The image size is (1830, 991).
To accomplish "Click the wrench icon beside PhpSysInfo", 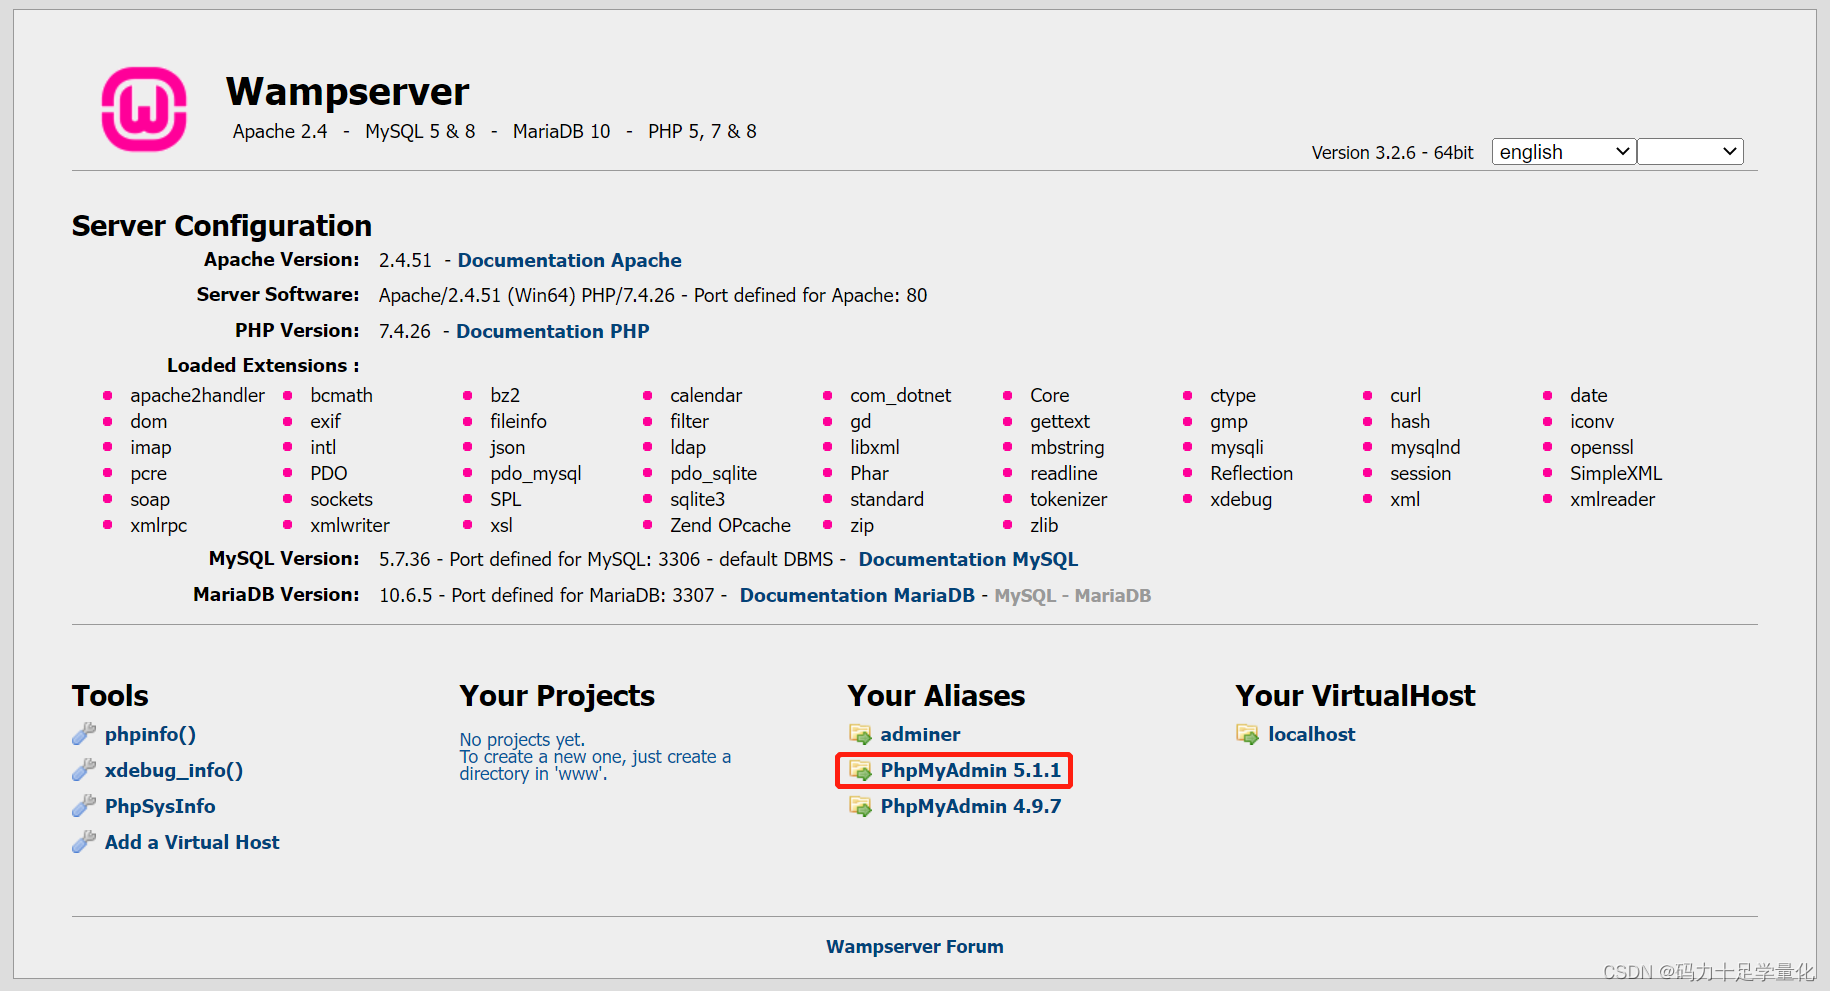I will [x=84, y=806].
